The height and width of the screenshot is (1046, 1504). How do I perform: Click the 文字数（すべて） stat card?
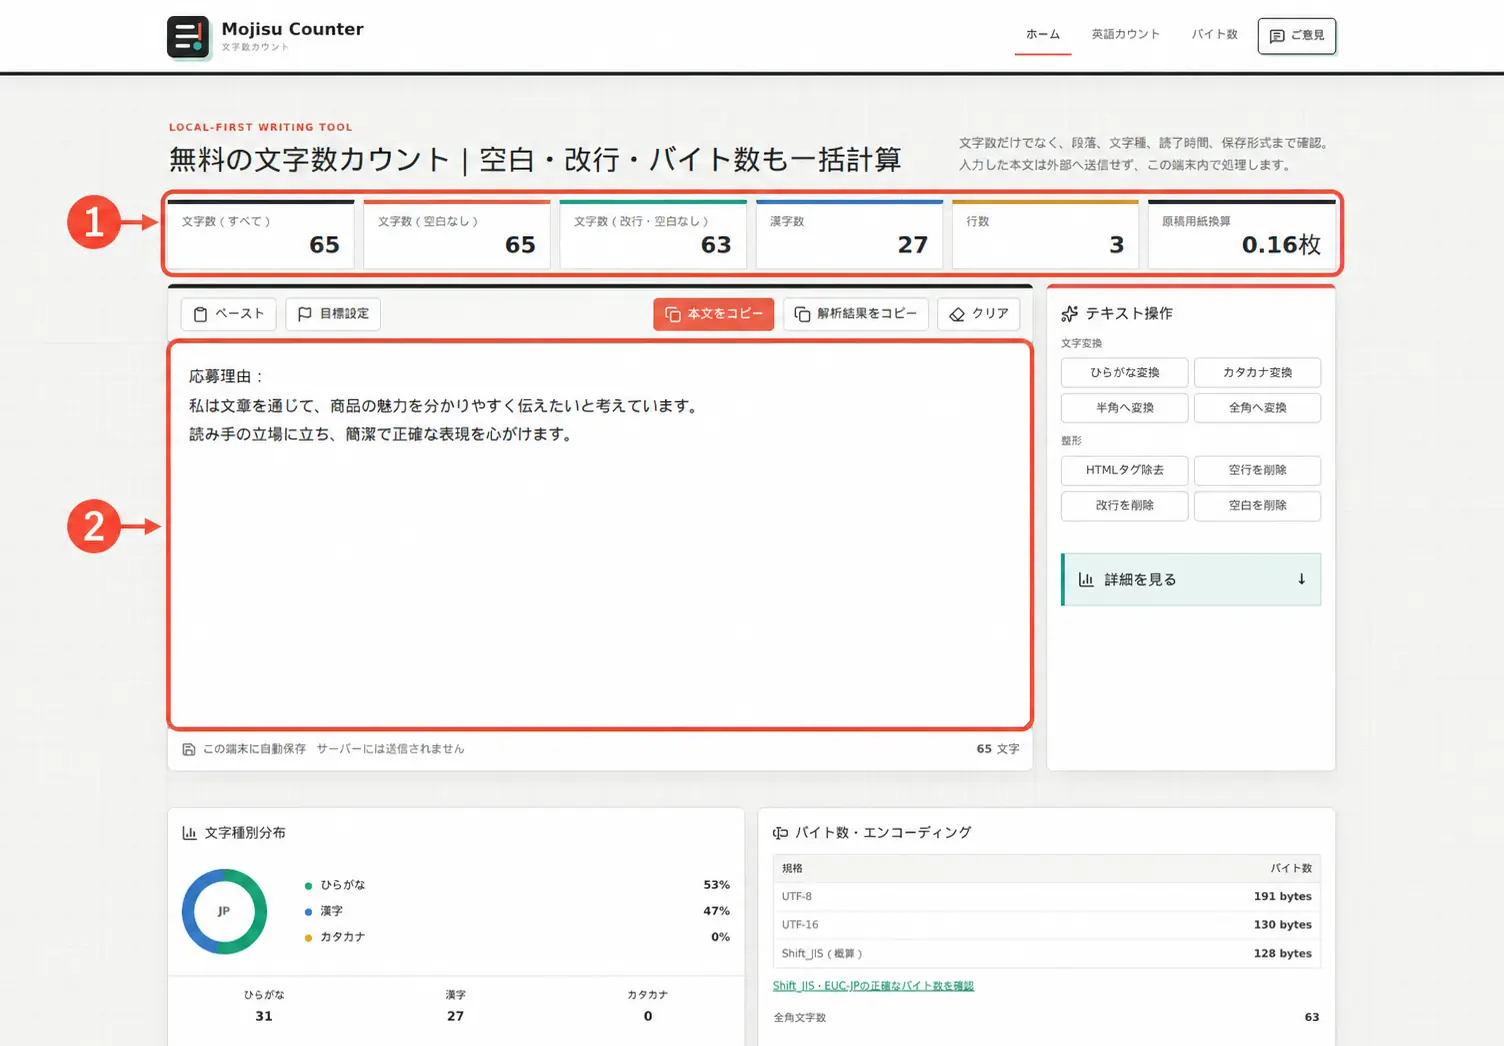(261, 235)
